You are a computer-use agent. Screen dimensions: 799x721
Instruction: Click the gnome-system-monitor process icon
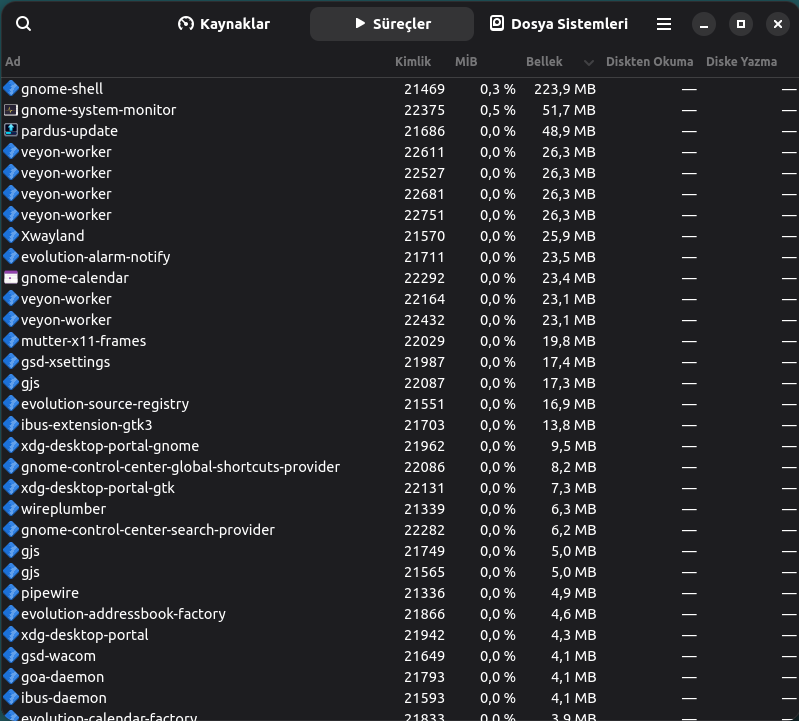pyautogui.click(x=11, y=110)
